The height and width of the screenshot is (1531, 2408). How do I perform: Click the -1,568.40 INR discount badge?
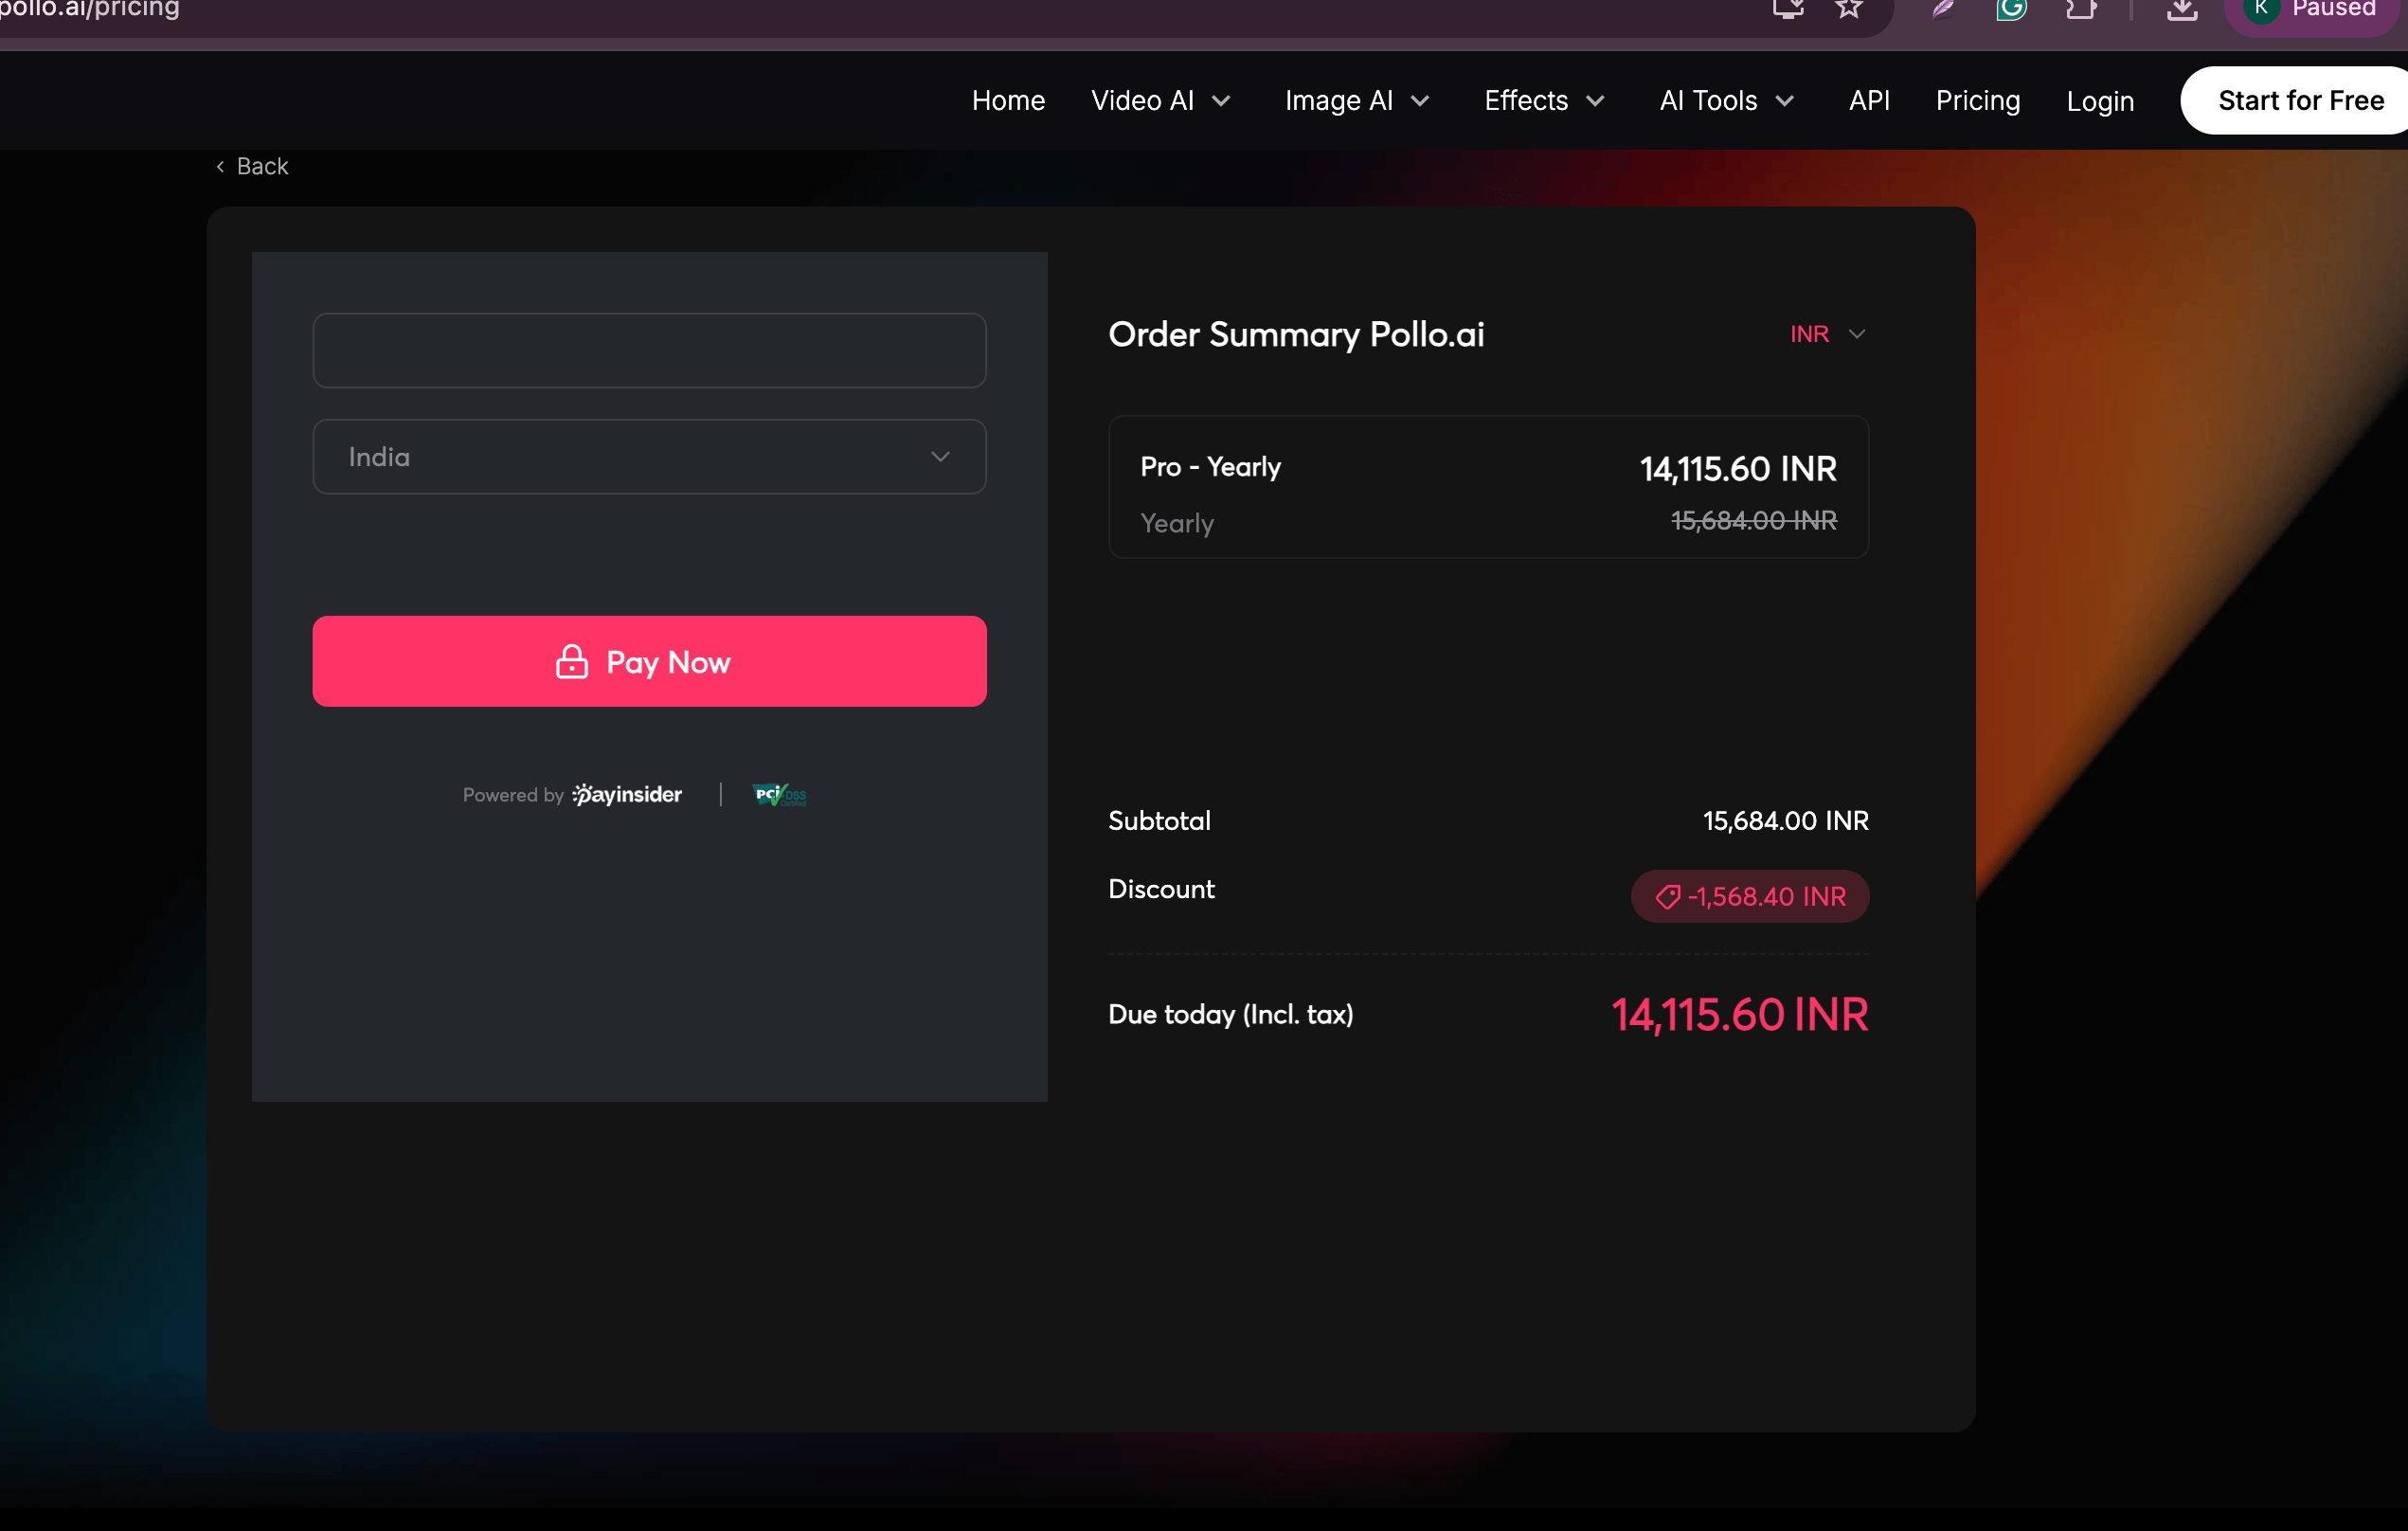1749,896
